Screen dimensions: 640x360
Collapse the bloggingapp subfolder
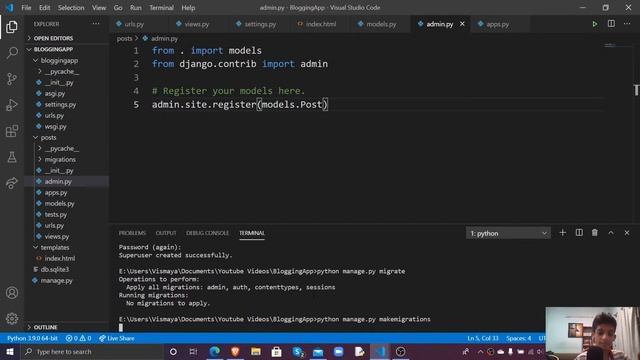pyautogui.click(x=59, y=60)
